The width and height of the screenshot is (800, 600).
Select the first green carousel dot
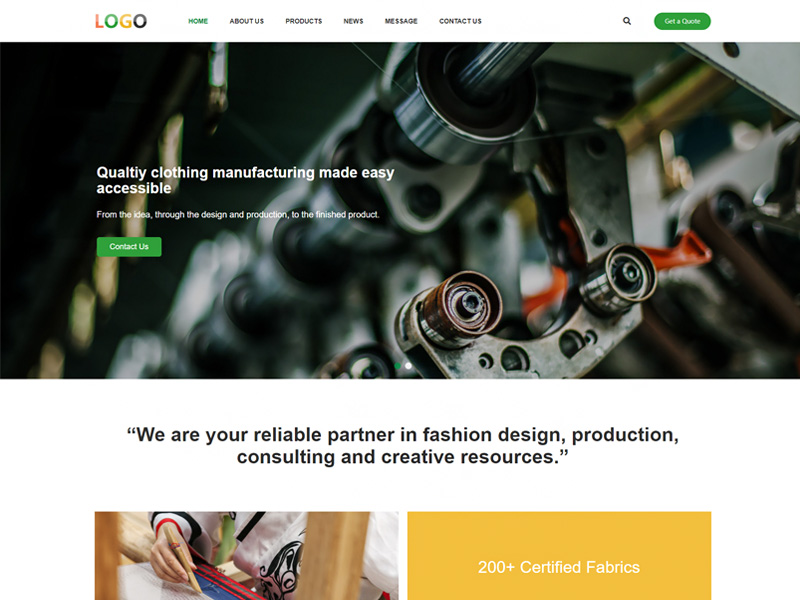[x=397, y=365]
